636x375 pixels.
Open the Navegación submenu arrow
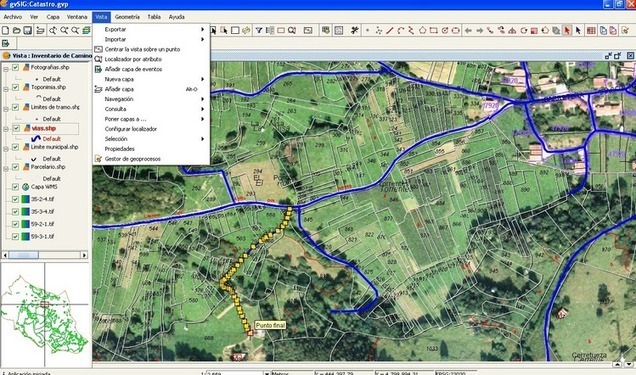click(x=202, y=99)
